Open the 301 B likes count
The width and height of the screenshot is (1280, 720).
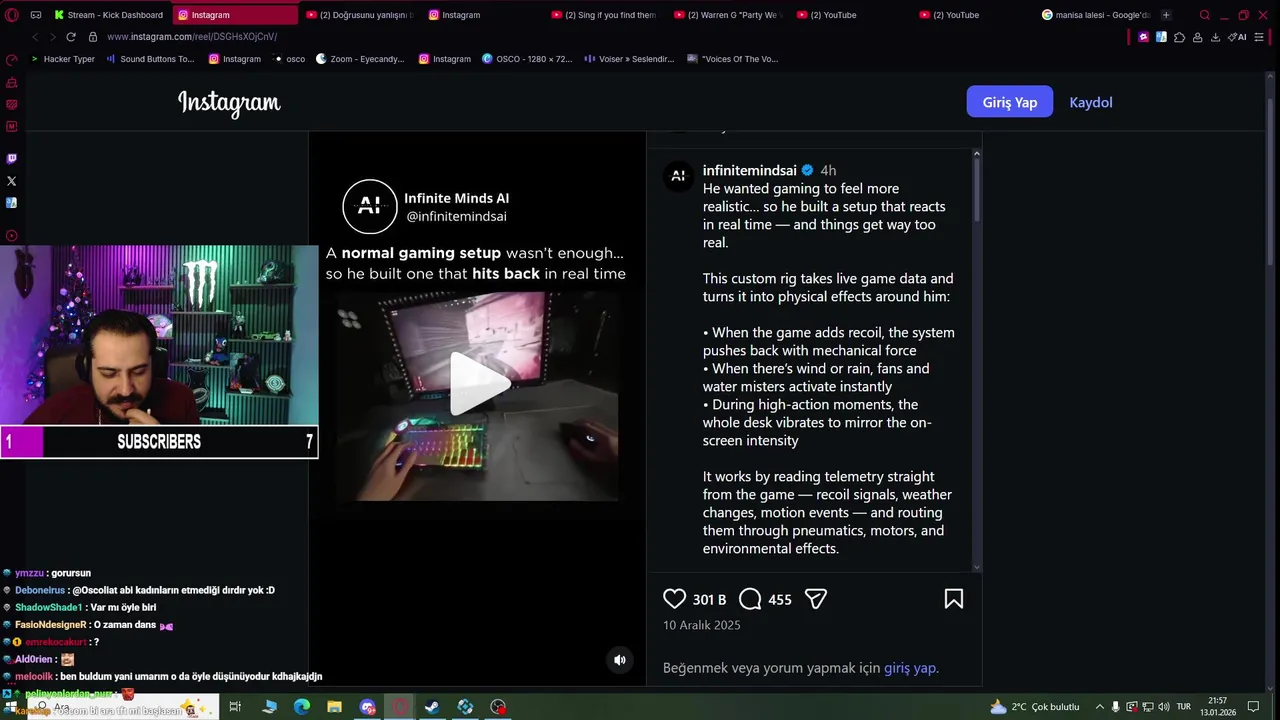pyautogui.click(x=709, y=600)
